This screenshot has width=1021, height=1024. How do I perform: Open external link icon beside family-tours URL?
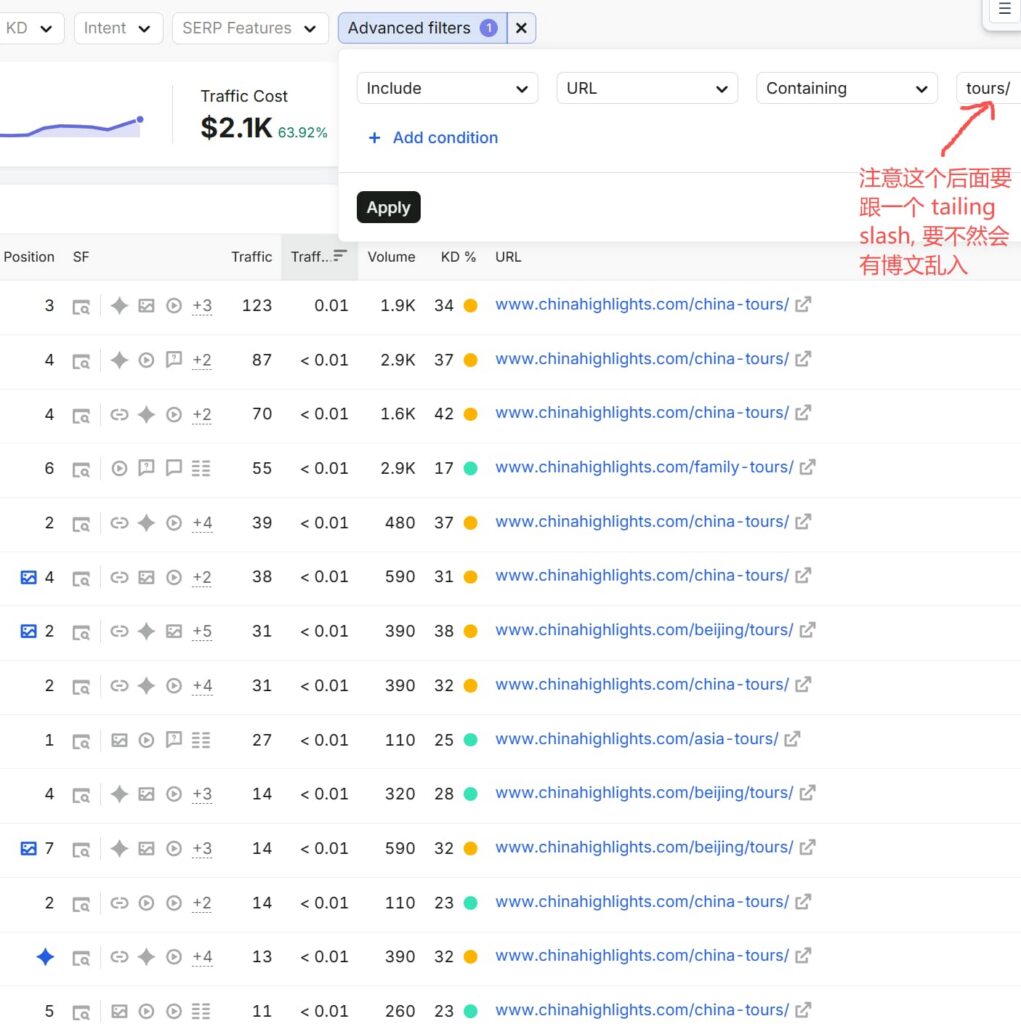tap(807, 468)
